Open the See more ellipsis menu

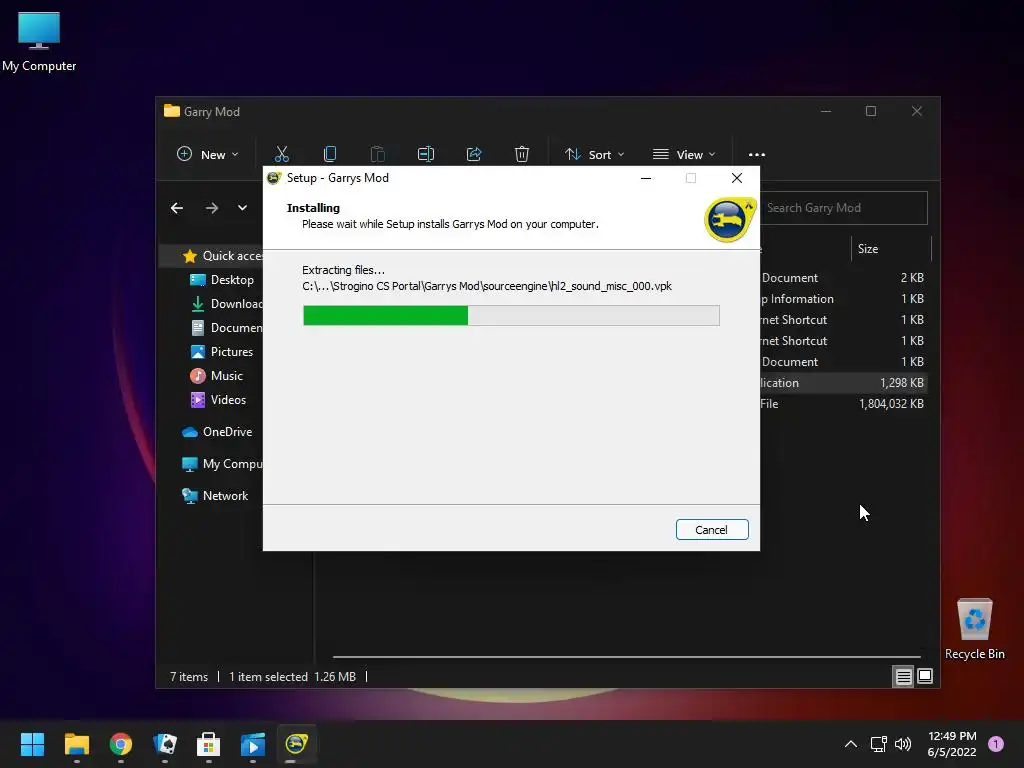tap(757, 155)
